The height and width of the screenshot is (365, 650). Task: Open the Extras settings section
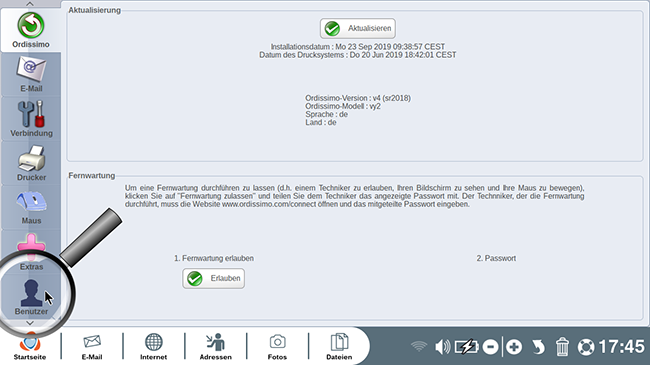click(31, 252)
